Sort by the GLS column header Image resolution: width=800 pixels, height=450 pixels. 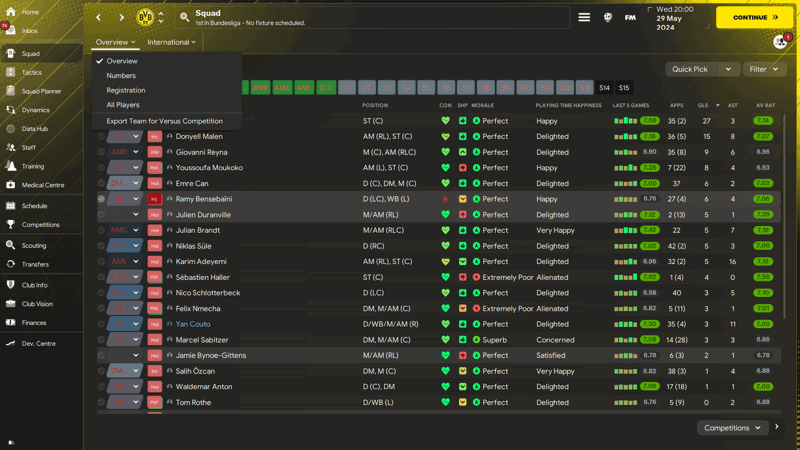[703, 105]
